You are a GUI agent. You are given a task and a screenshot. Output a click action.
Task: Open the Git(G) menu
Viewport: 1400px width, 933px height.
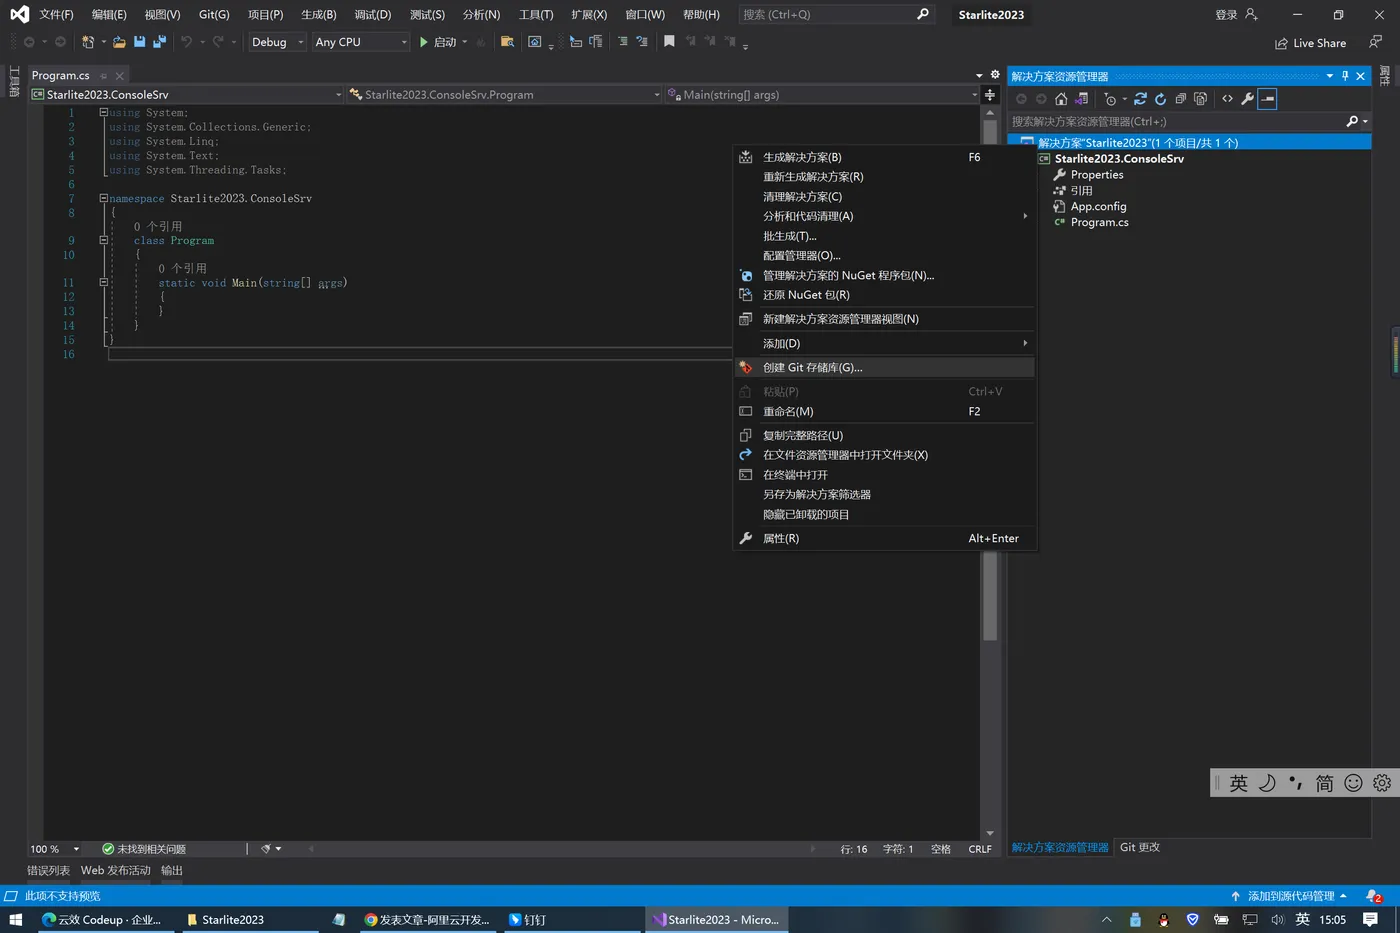pos(214,14)
